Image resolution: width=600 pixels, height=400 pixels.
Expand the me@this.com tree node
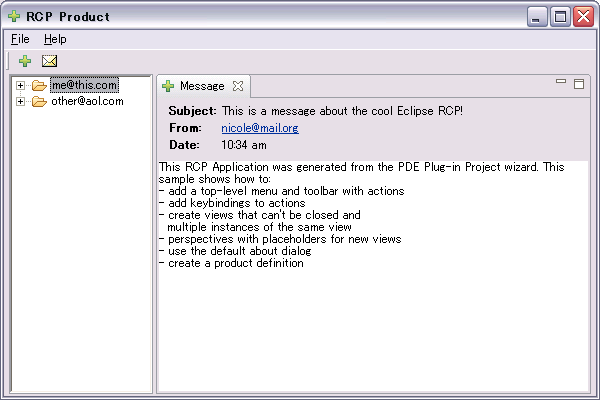[20, 85]
